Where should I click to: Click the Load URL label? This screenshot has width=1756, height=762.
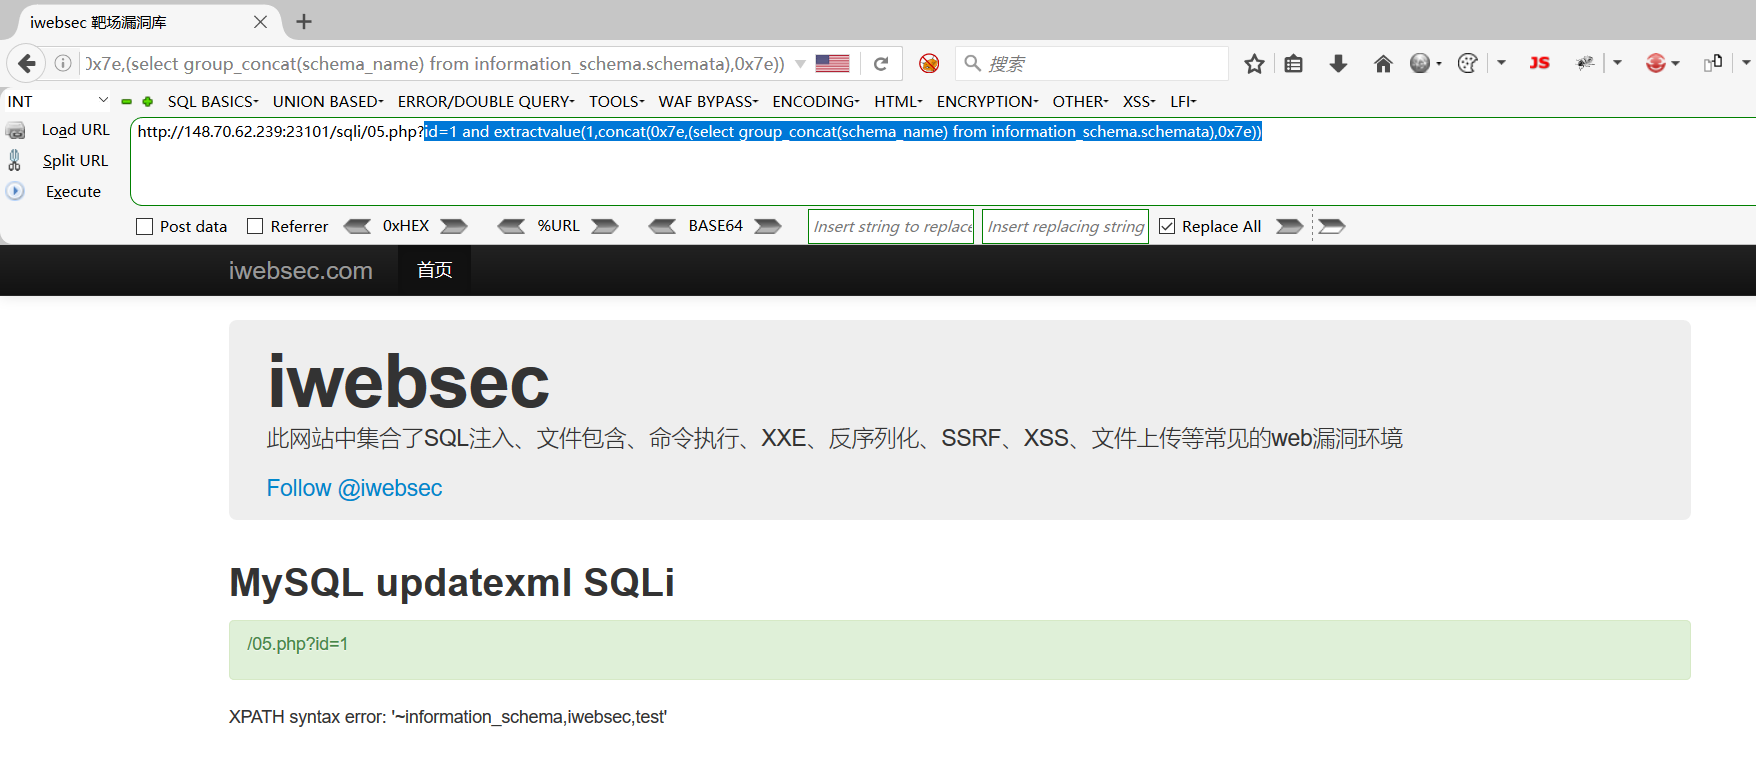point(75,130)
